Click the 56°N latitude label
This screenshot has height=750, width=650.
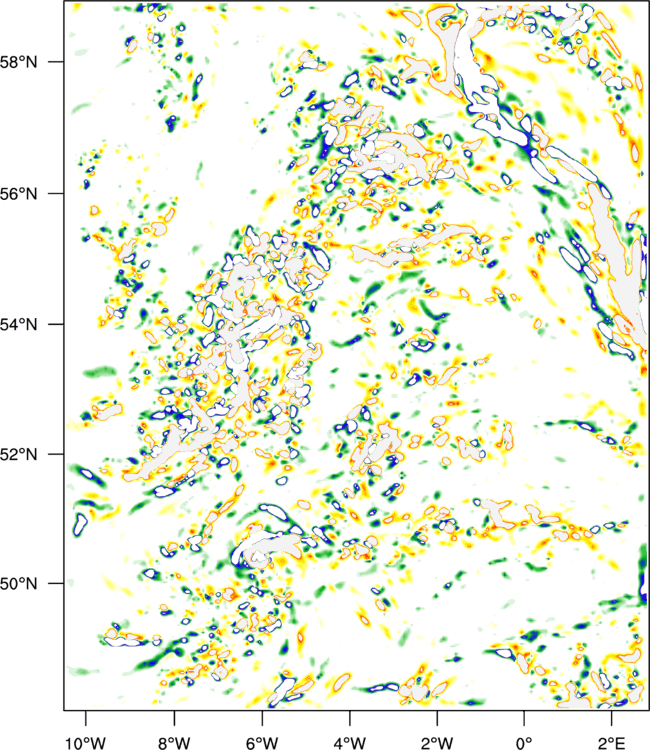[18, 194]
